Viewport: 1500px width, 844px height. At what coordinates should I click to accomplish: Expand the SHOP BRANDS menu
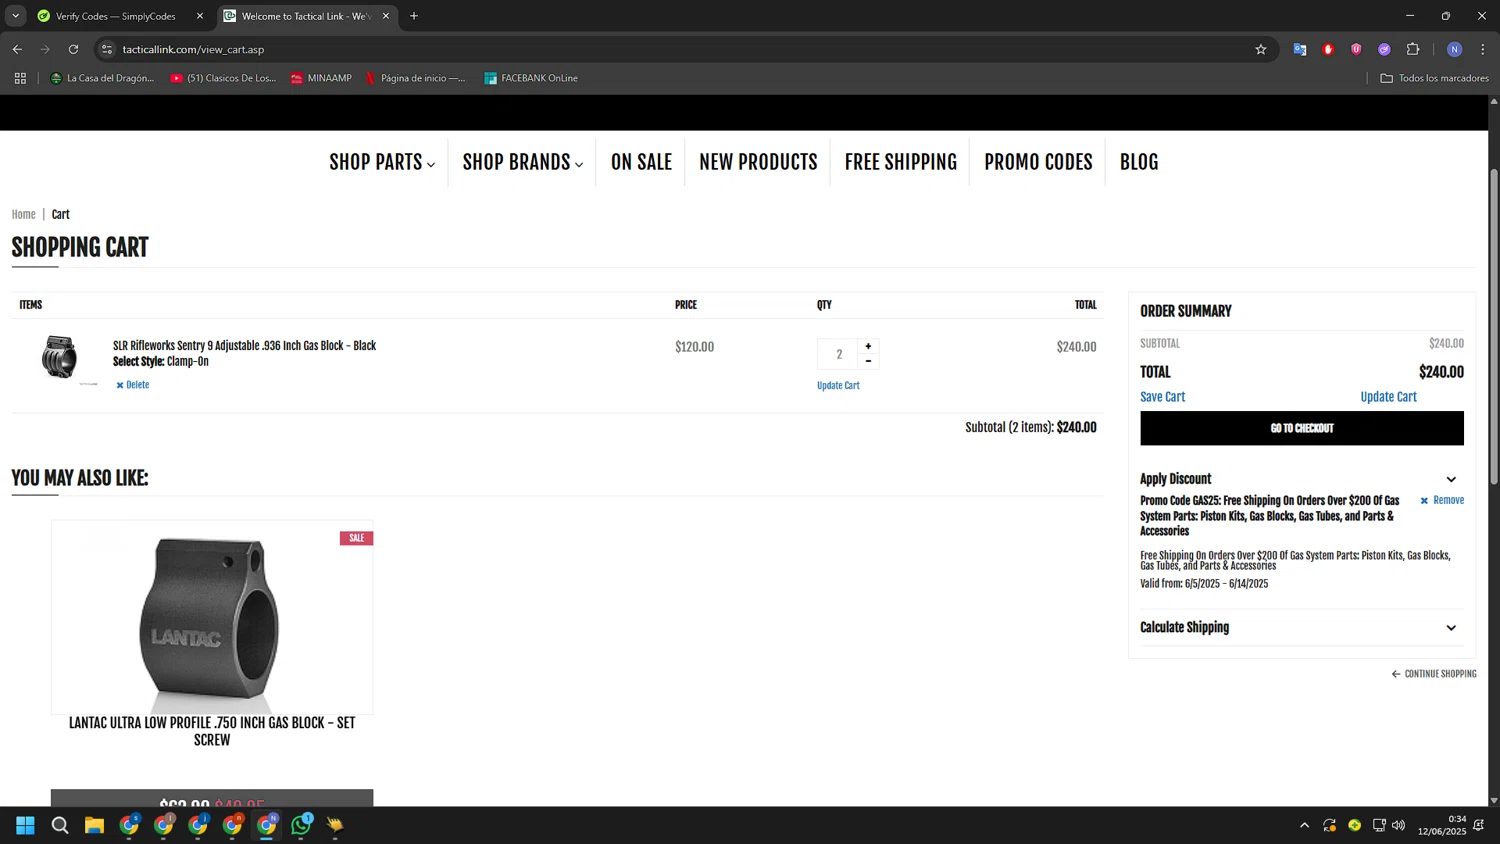(522, 162)
